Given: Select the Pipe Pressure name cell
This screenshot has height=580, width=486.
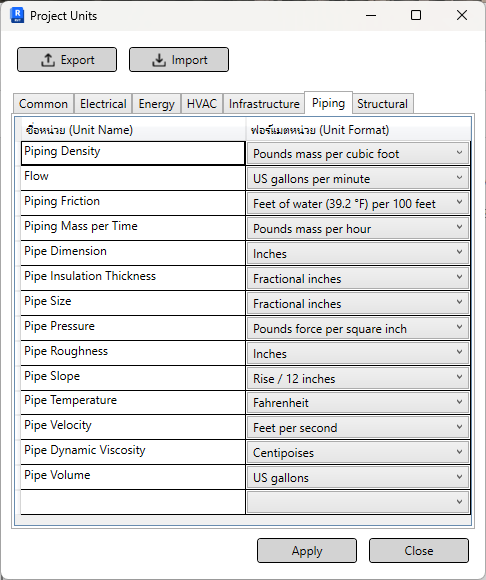Looking at the screenshot, I should pyautogui.click(x=133, y=328).
